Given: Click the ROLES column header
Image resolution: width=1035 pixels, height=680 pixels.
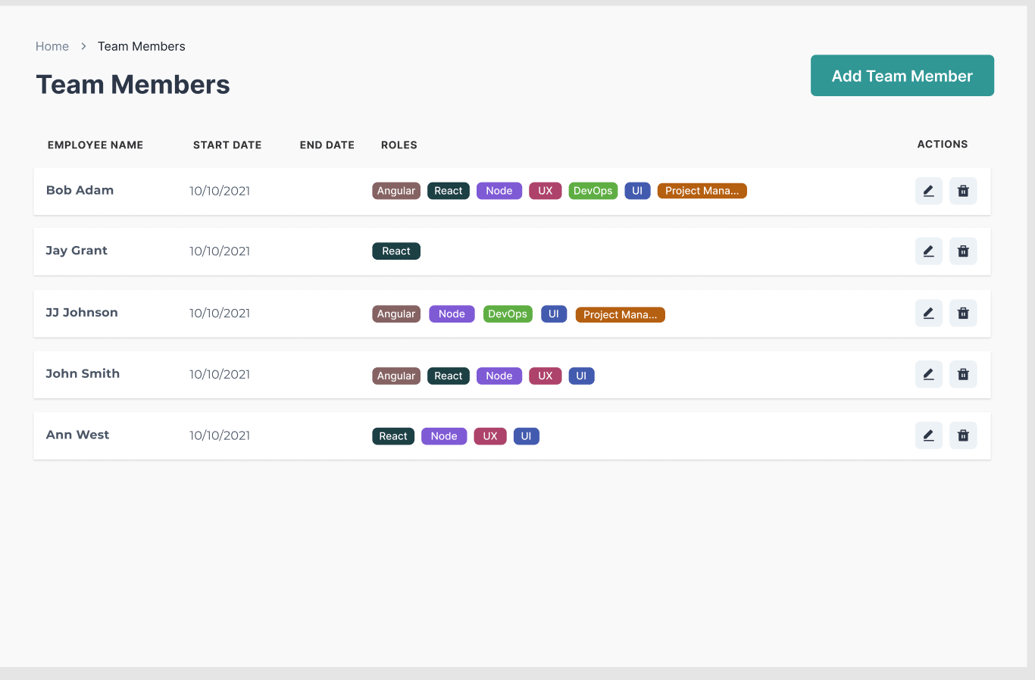Looking at the screenshot, I should click(x=399, y=145).
